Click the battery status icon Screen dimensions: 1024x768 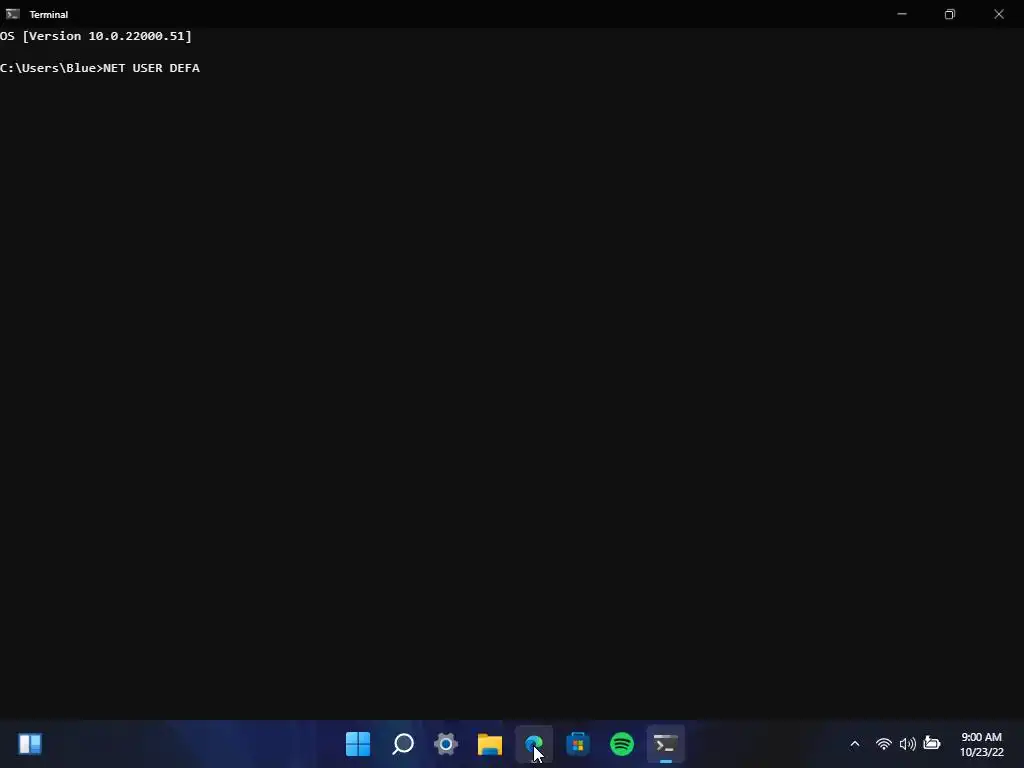pyautogui.click(x=932, y=743)
